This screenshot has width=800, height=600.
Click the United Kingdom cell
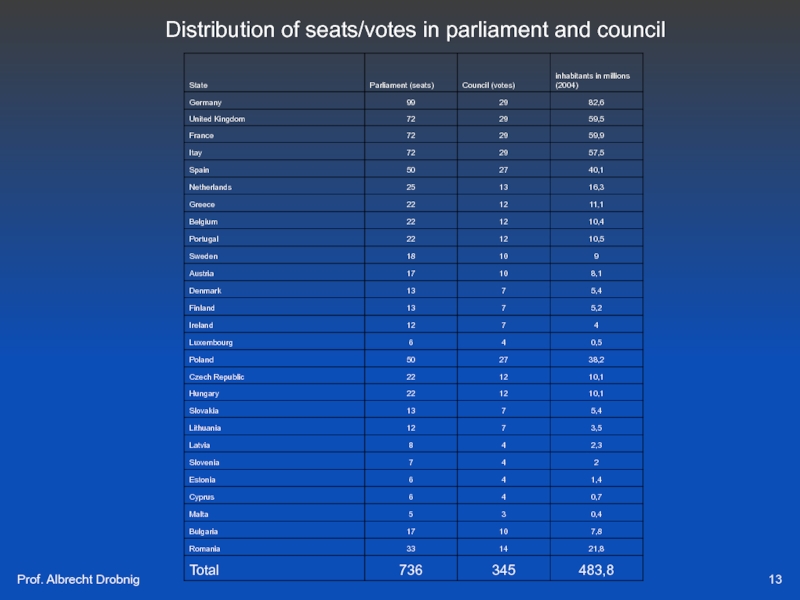pyautogui.click(x=217, y=119)
